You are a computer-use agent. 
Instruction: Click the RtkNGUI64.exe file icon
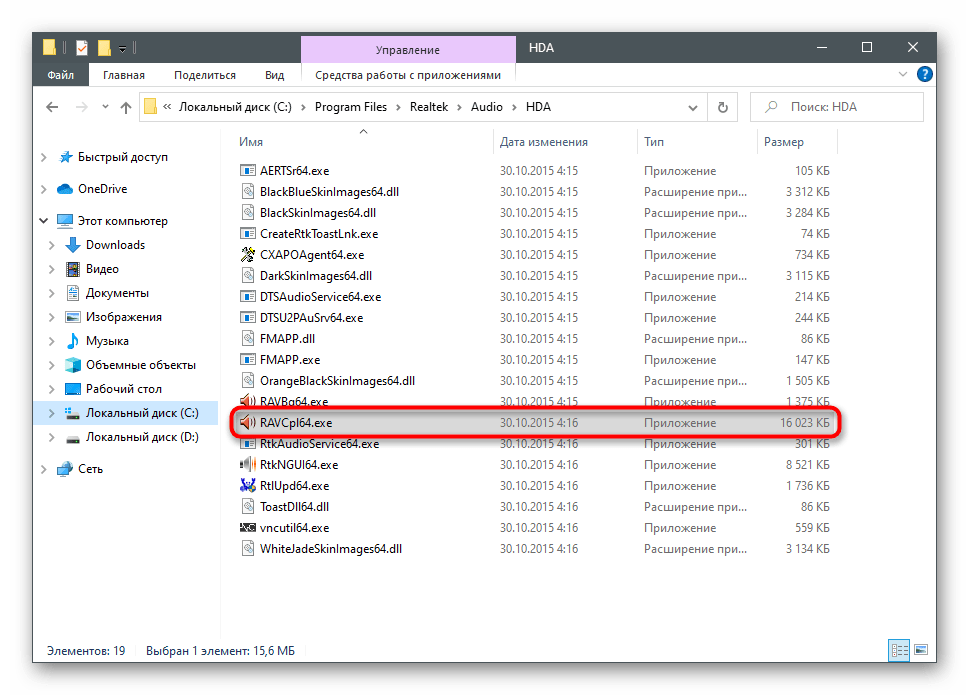pyautogui.click(x=248, y=465)
